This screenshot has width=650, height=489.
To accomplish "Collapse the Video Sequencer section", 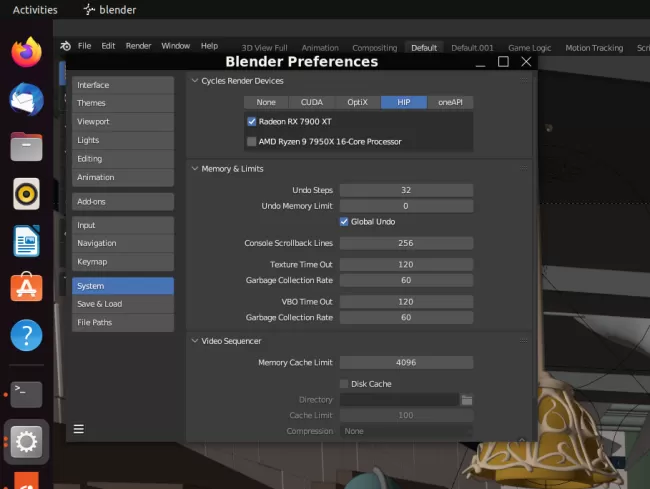I will (195, 340).
